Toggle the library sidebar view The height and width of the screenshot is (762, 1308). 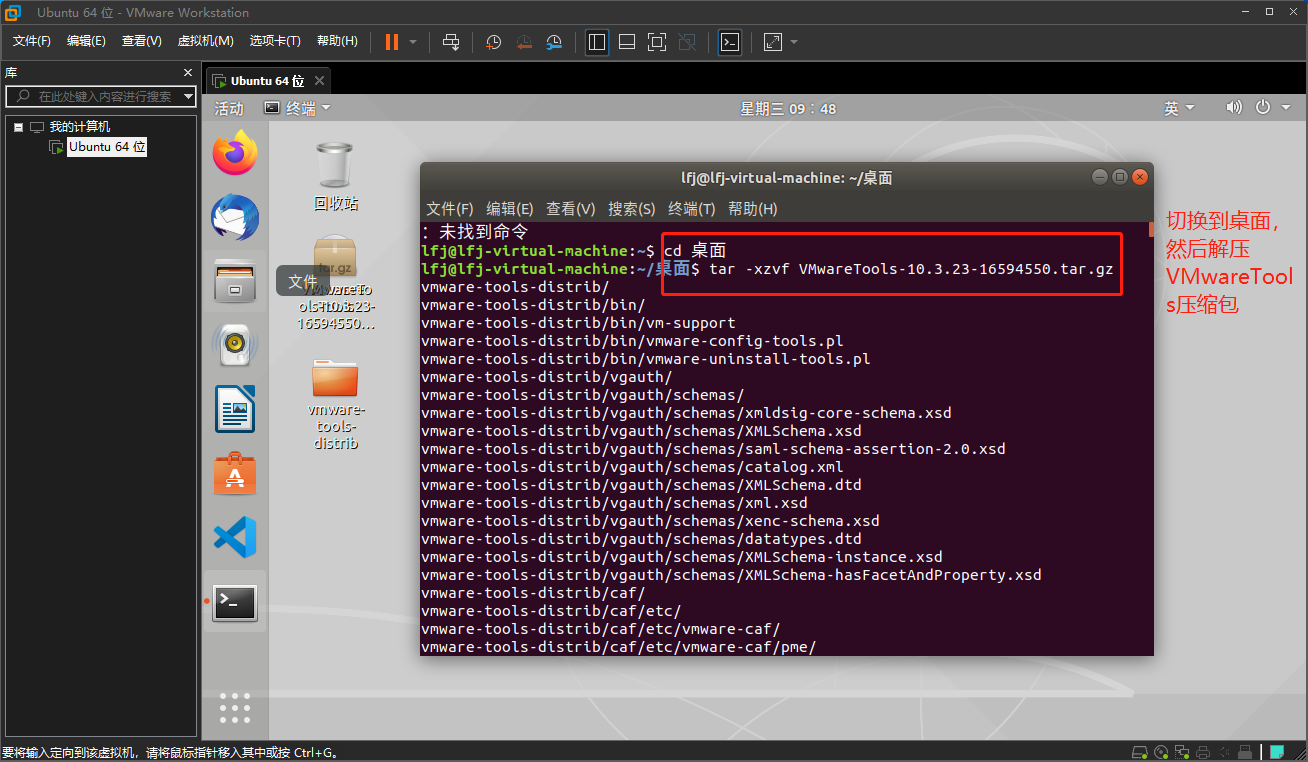point(597,42)
